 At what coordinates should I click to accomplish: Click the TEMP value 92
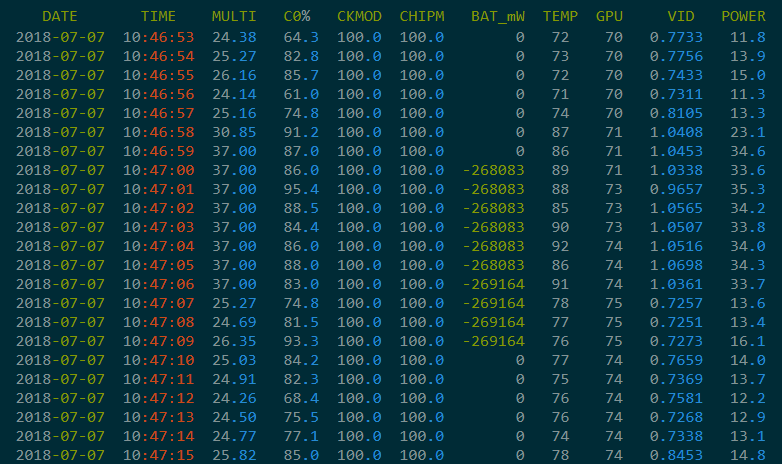tap(560, 246)
